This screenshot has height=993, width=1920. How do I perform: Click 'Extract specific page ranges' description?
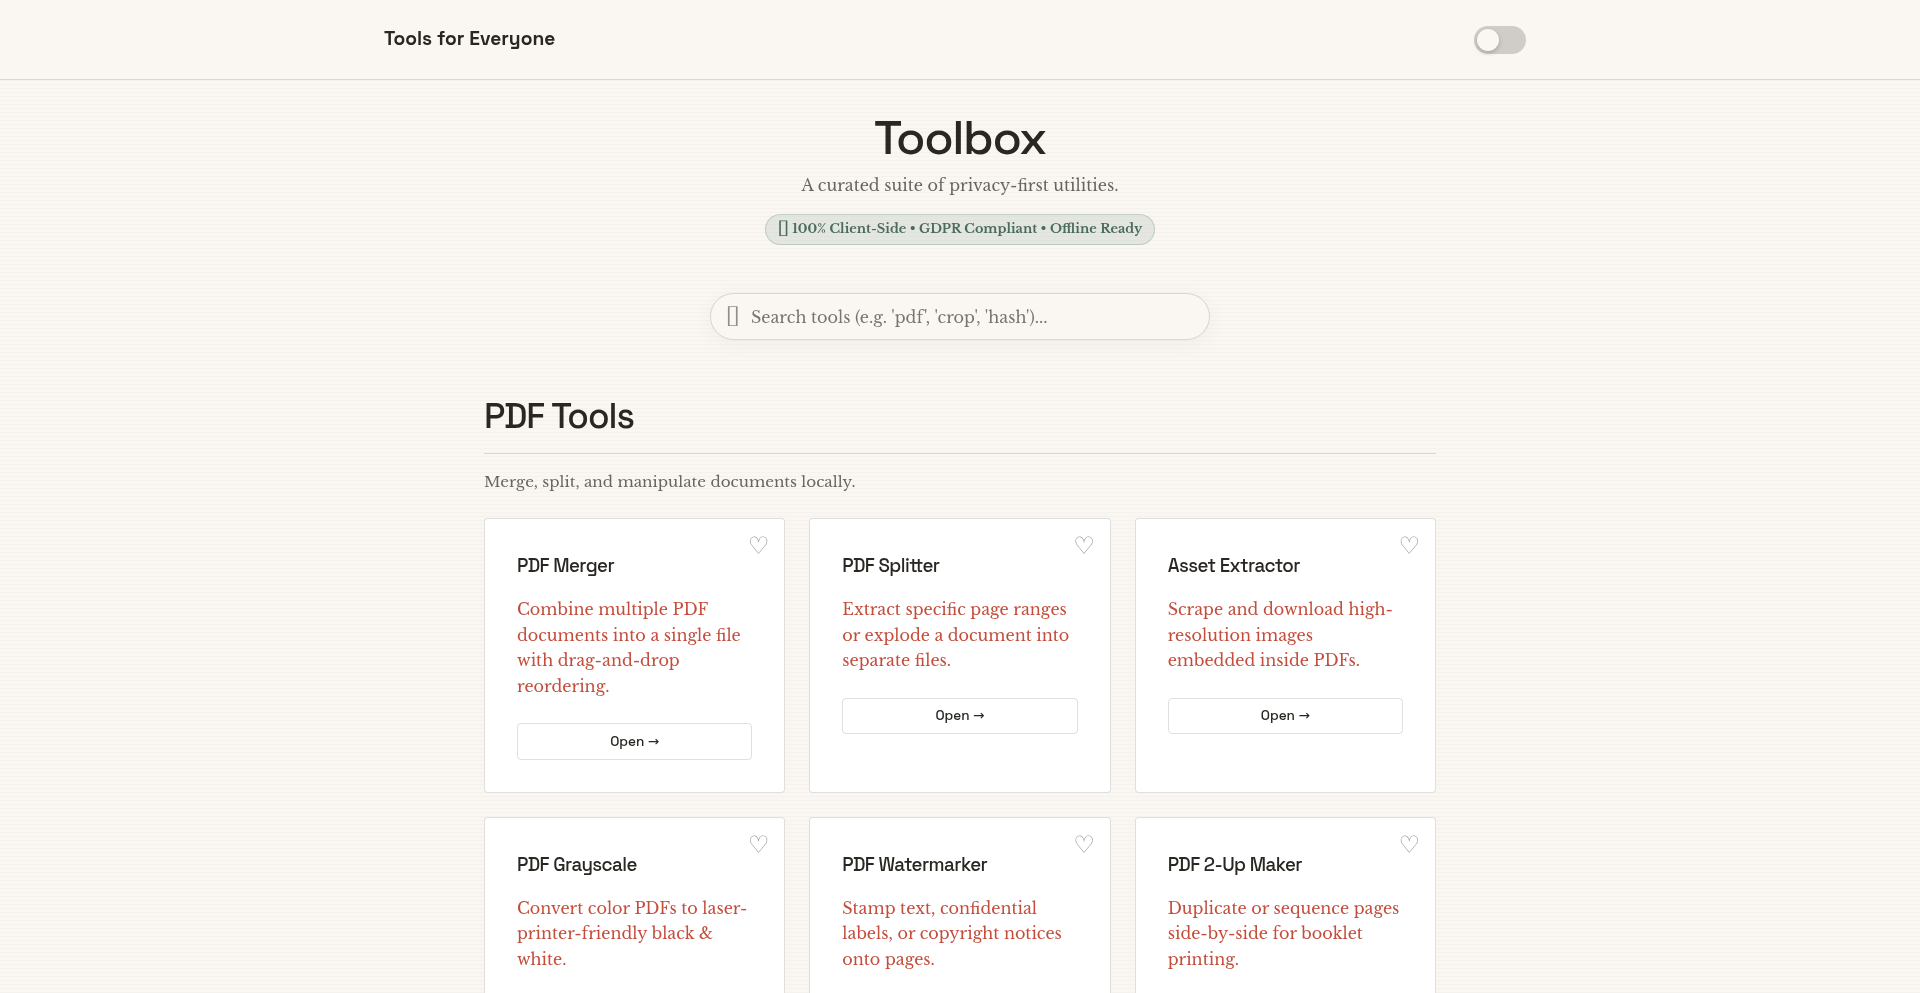click(956, 634)
